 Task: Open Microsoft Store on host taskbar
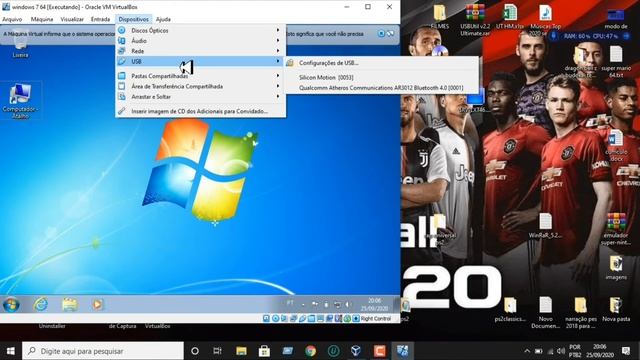[x=264, y=351]
